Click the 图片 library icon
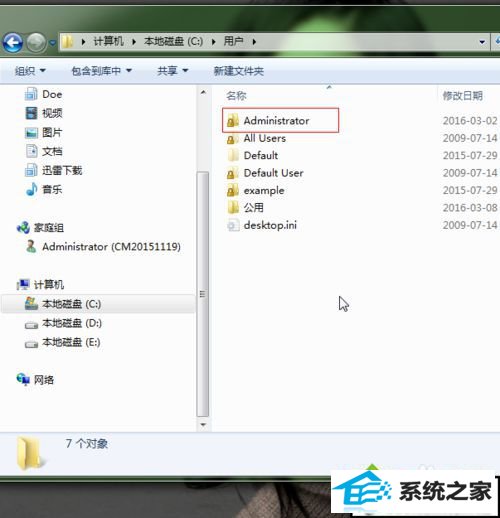Screen dimensions: 500x518 31,132
